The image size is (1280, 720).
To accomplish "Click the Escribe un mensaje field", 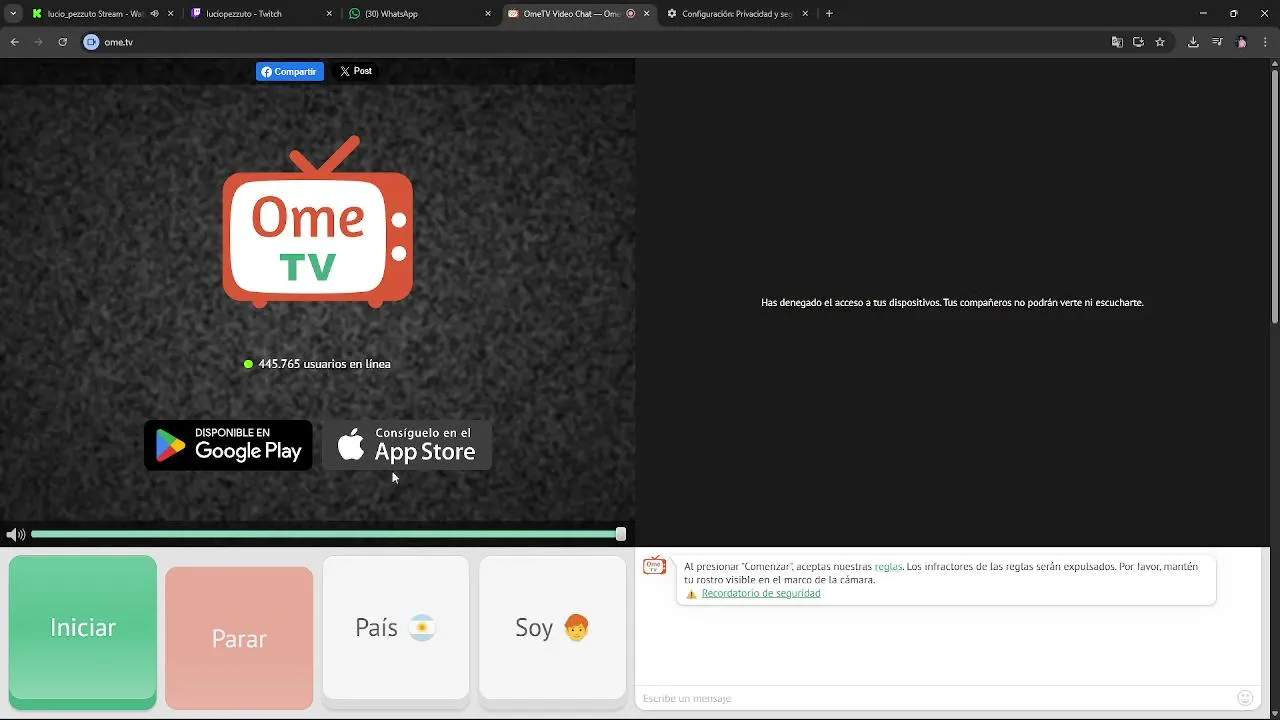I will (935, 698).
